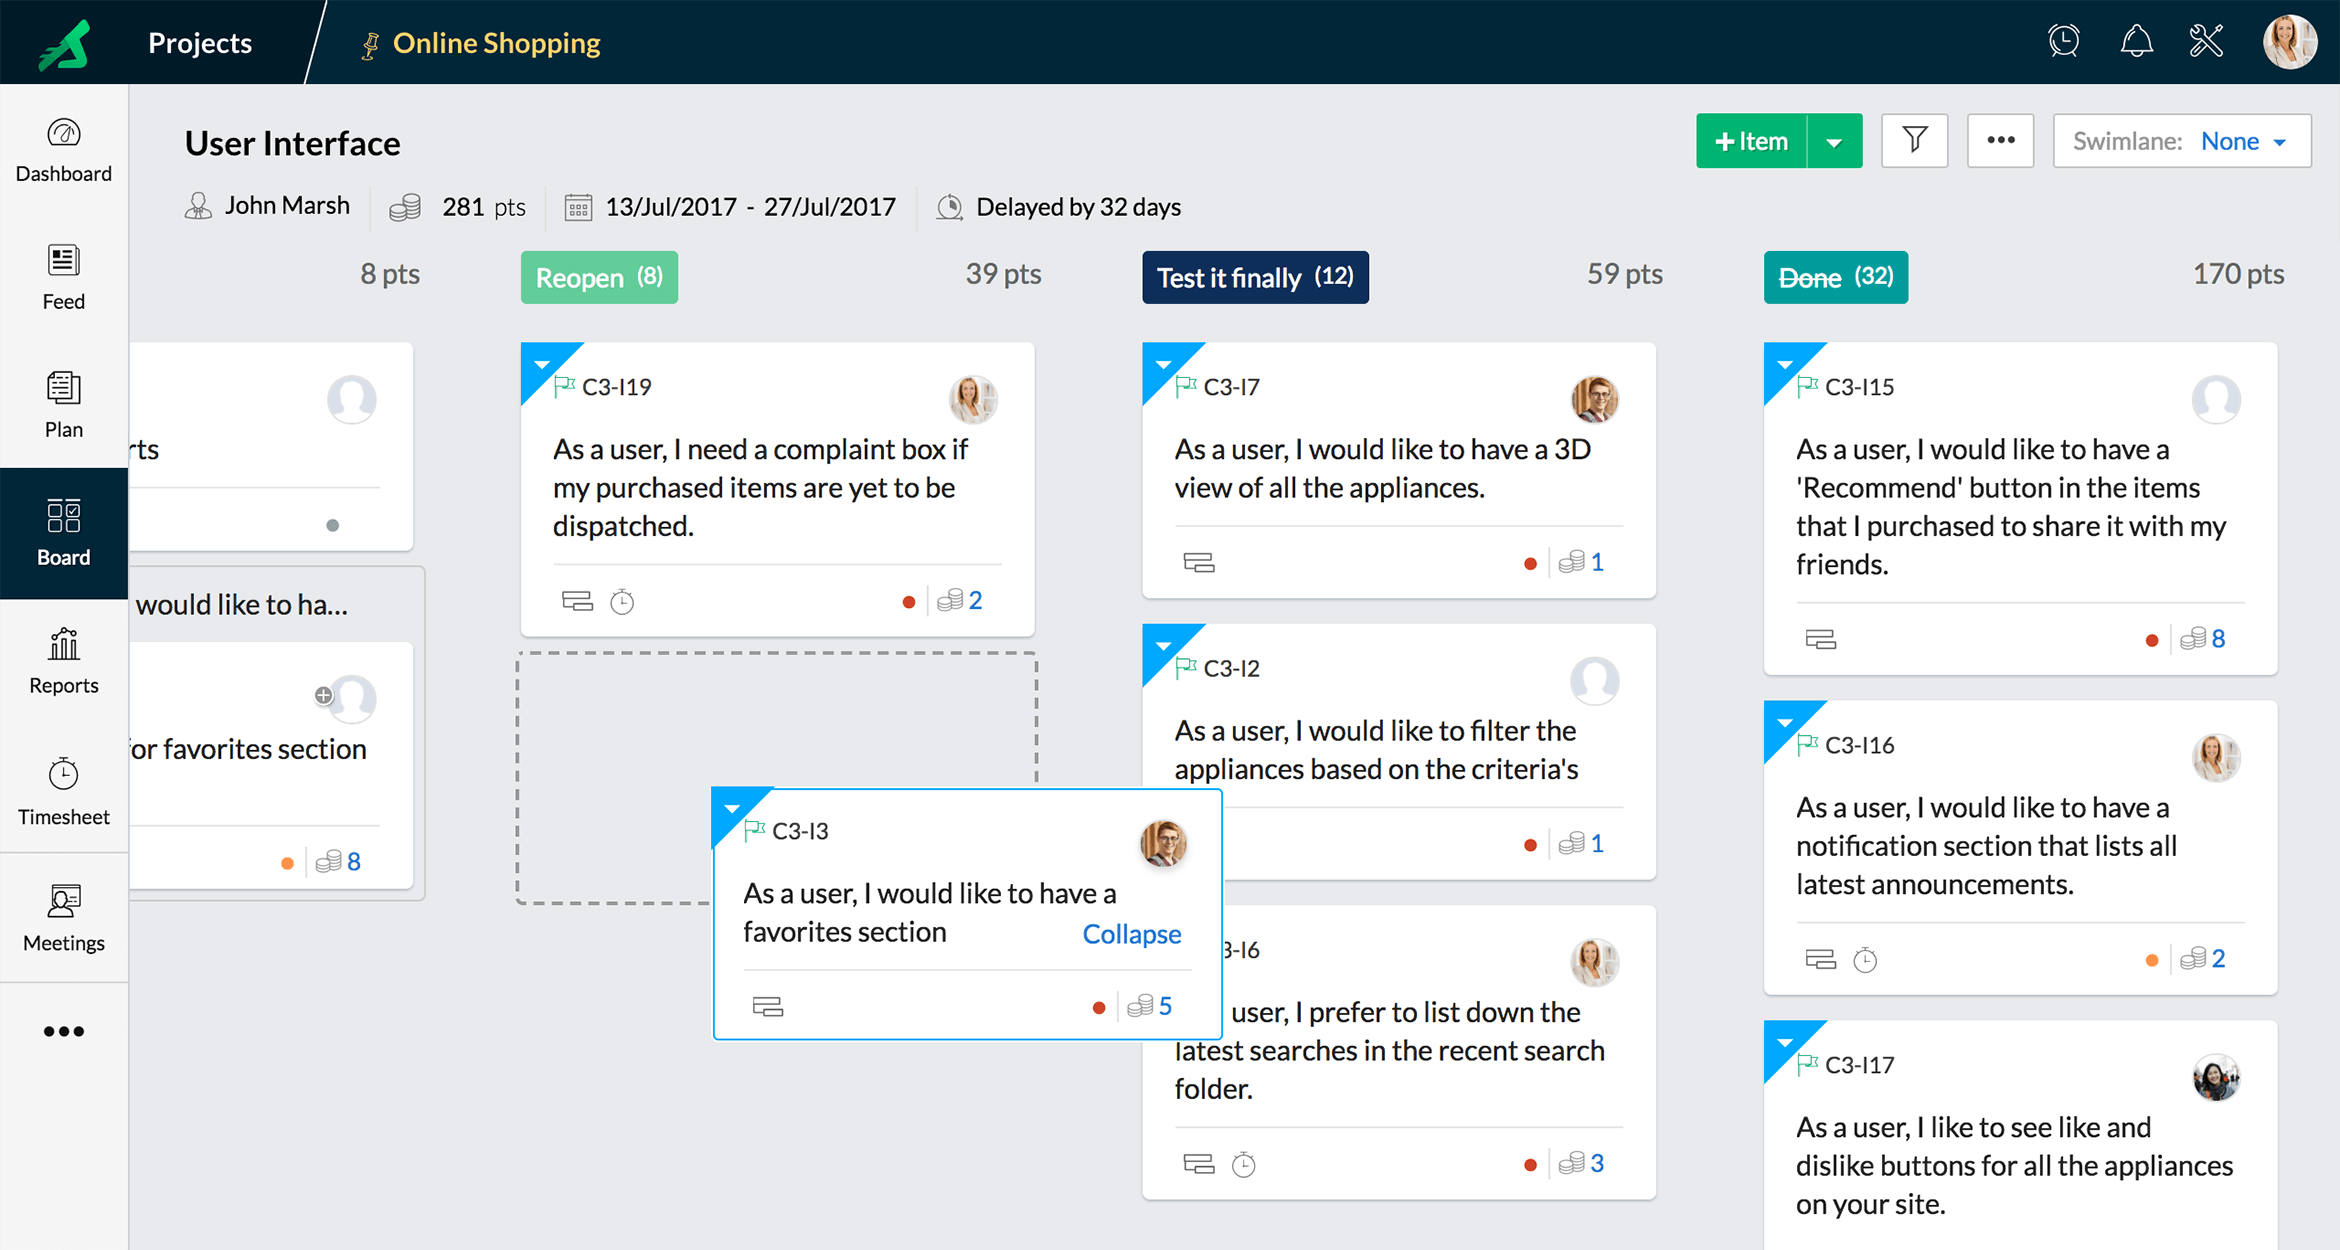Image resolution: width=2340 pixels, height=1250 pixels.
Task: Click the + Item button
Action: click(x=1751, y=141)
